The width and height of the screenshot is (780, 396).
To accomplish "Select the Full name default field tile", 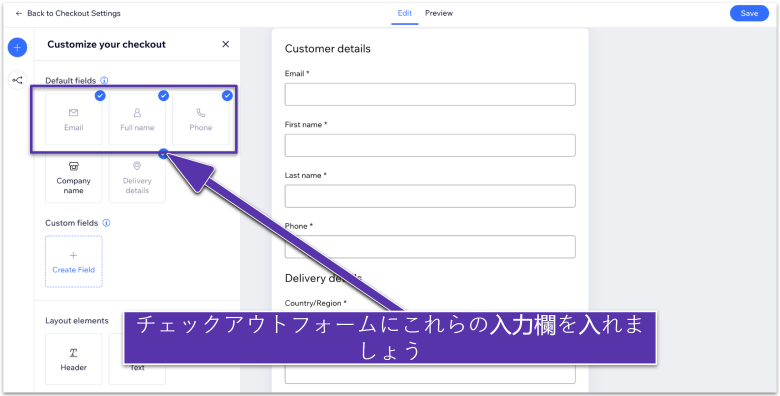I will click(x=137, y=119).
